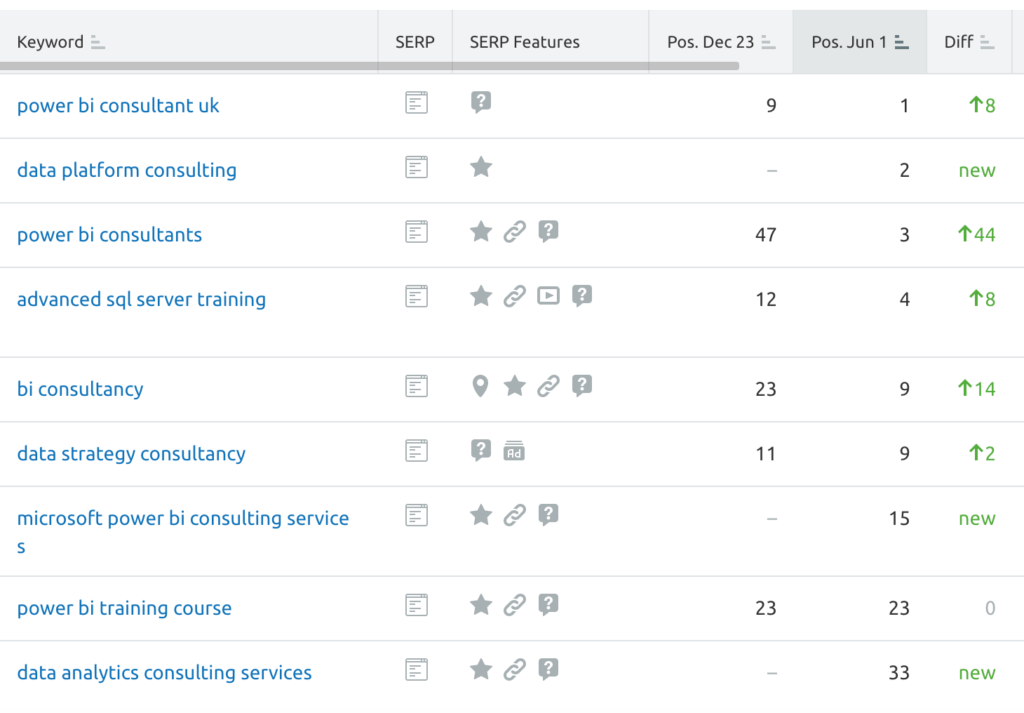Click Diff value 2 for data strategy consultancy
Viewport: 1024px width, 713px height.
click(982, 453)
